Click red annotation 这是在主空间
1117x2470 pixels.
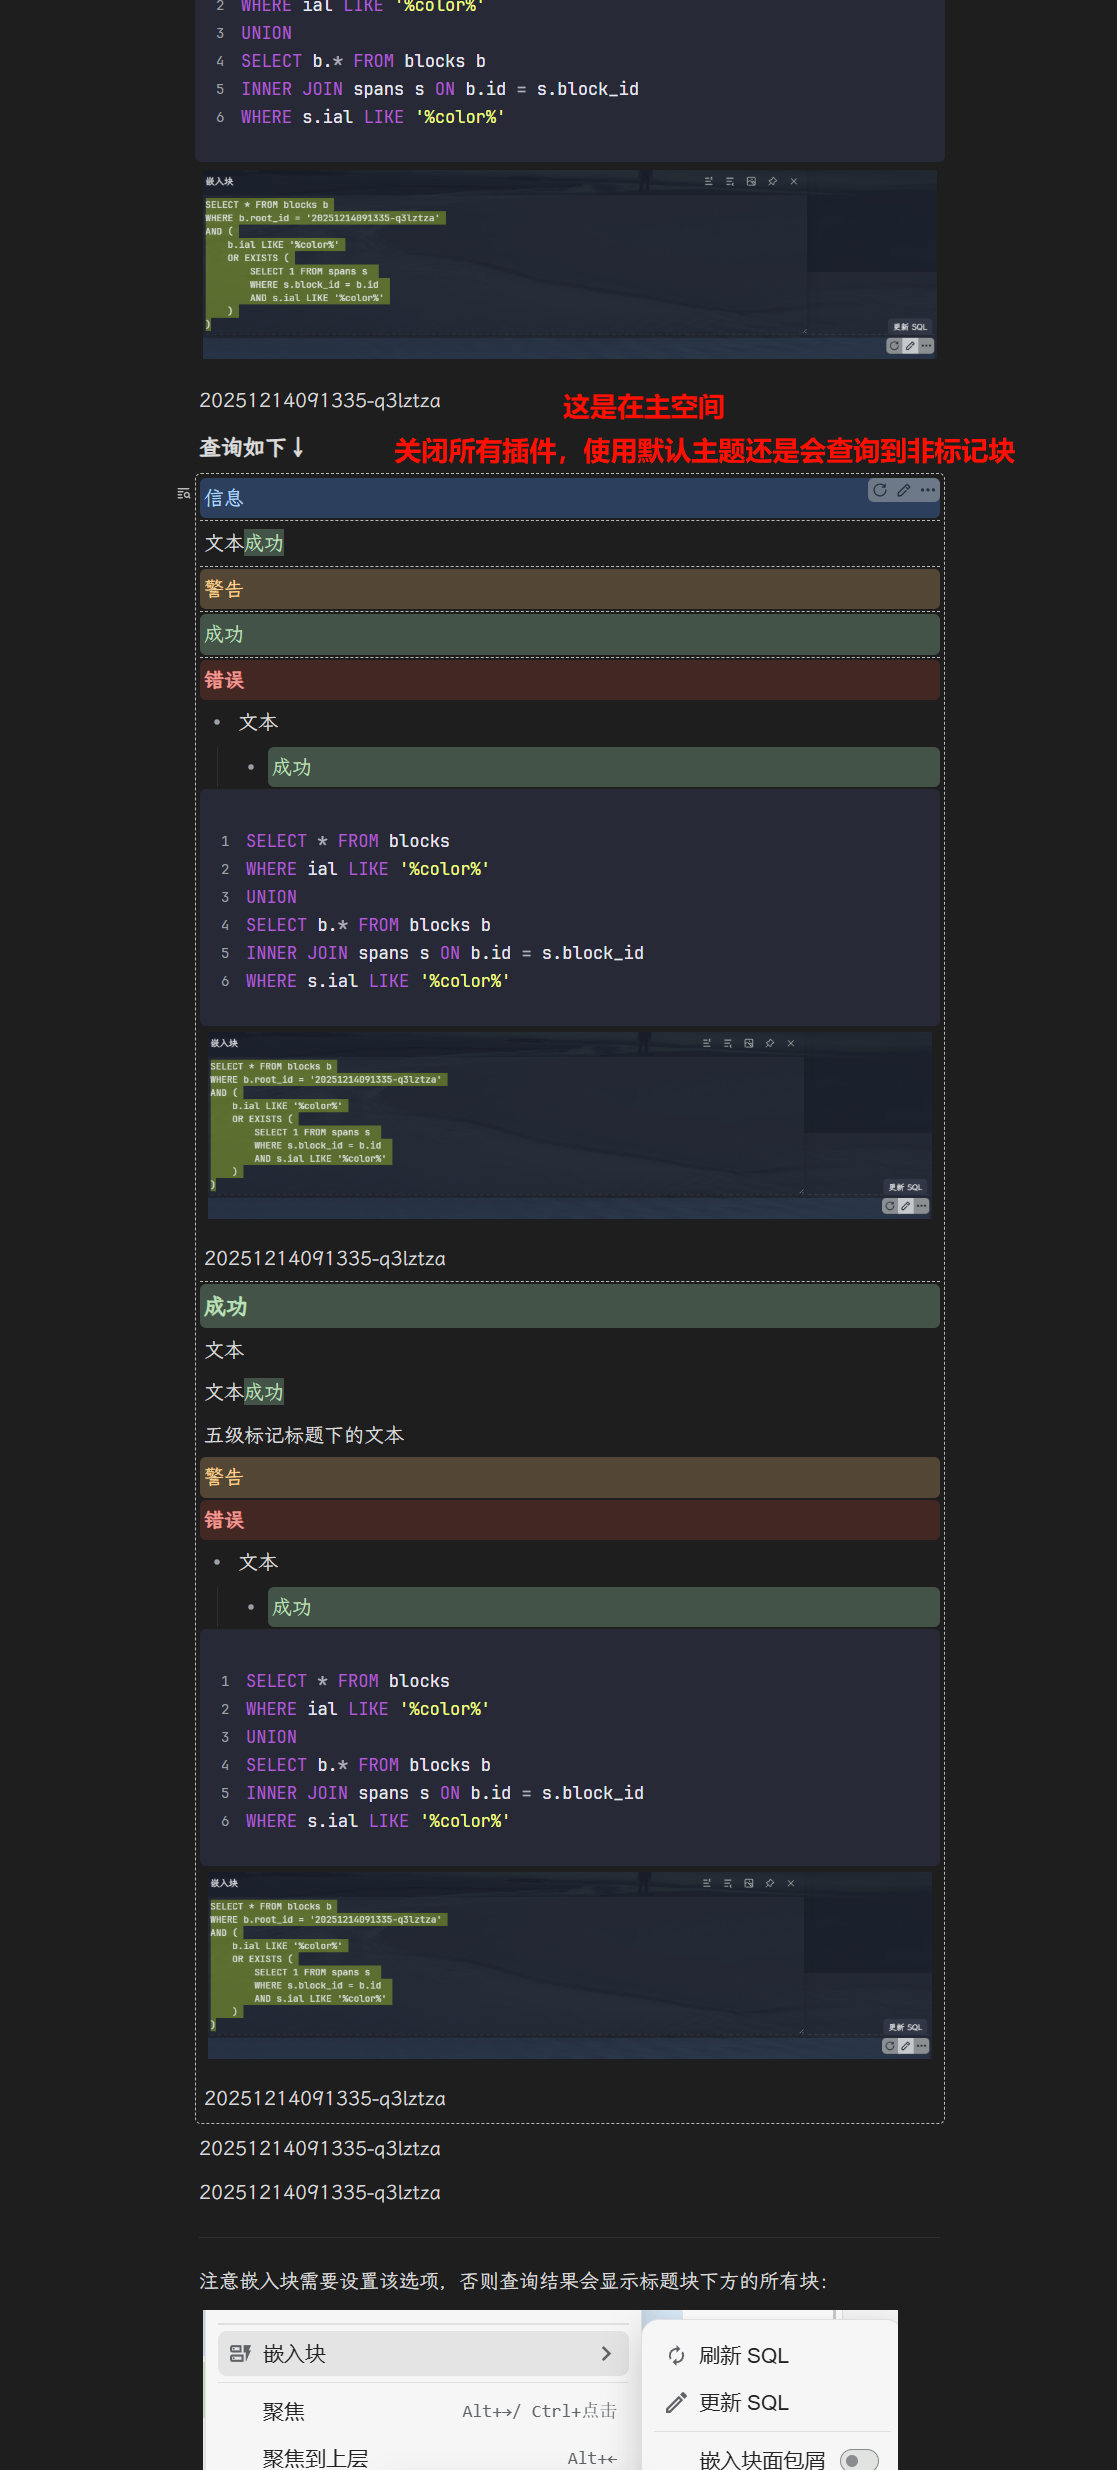coord(643,407)
